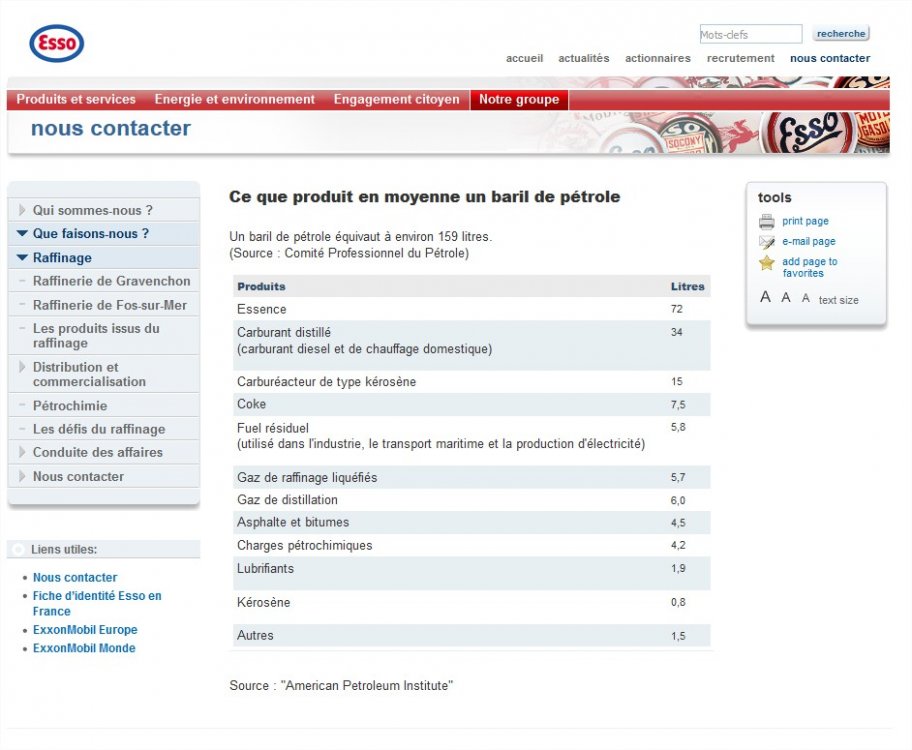This screenshot has width=912, height=750.
Task: Expand the Qui sommes-nous arrow
Action: click(22, 210)
